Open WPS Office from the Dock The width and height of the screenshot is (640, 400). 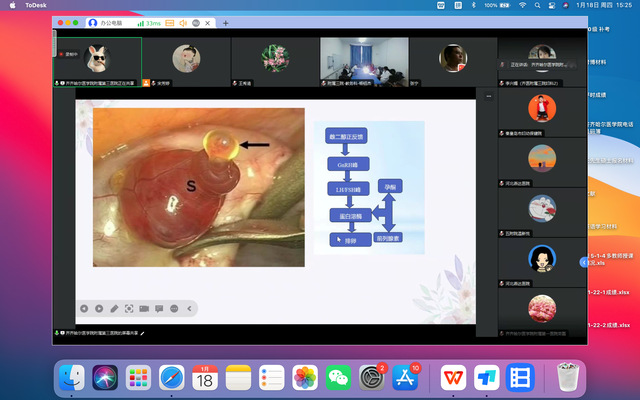tap(453, 377)
